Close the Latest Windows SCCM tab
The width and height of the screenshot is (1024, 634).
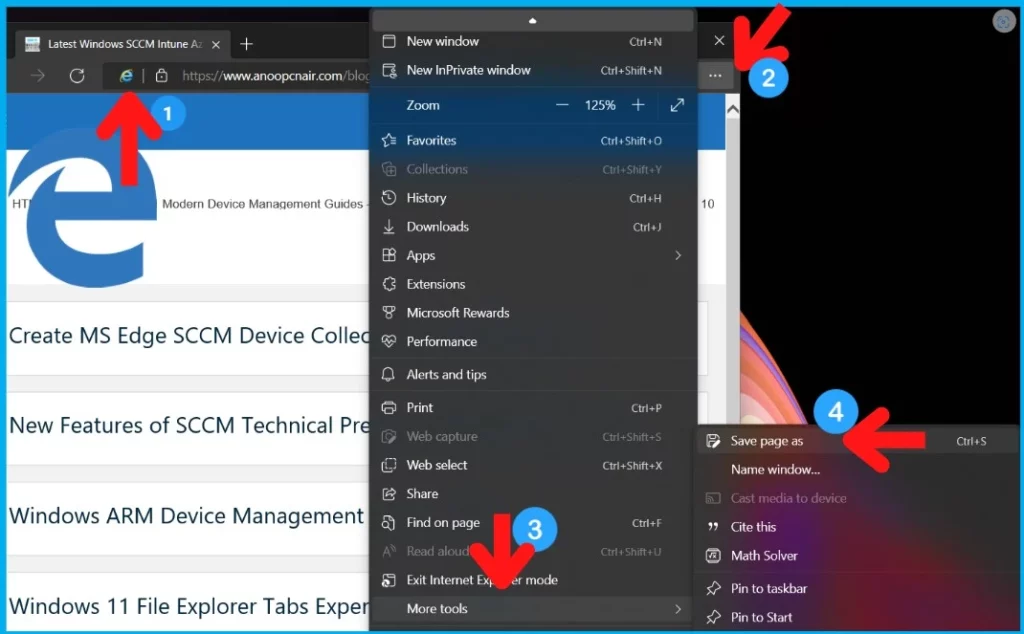coord(216,44)
